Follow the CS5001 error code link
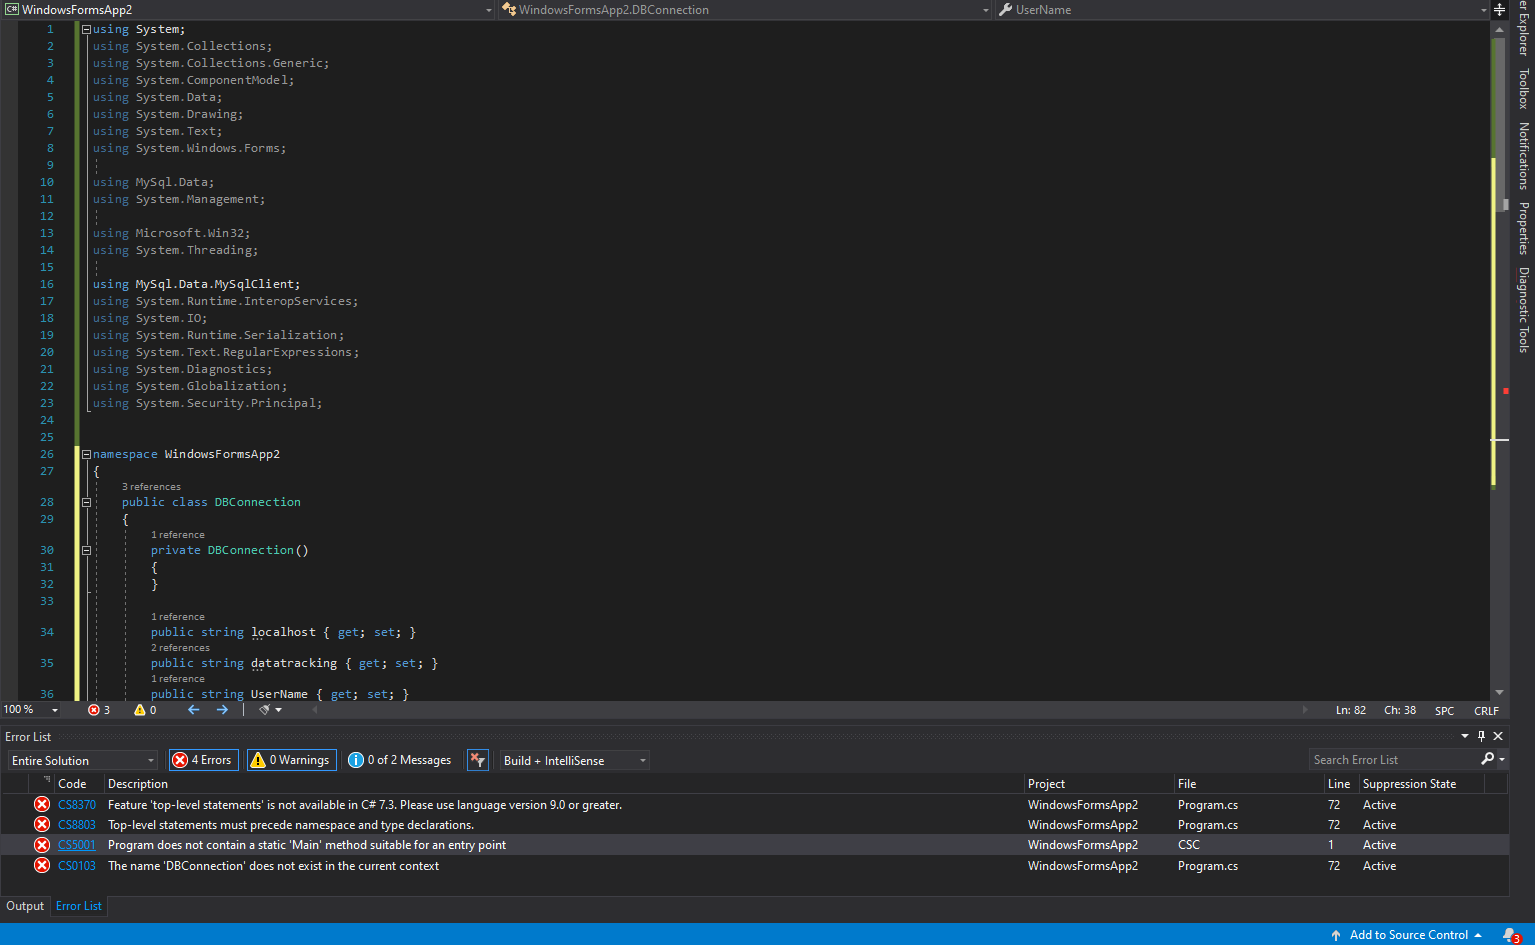Viewport: 1535px width, 945px height. coord(76,844)
